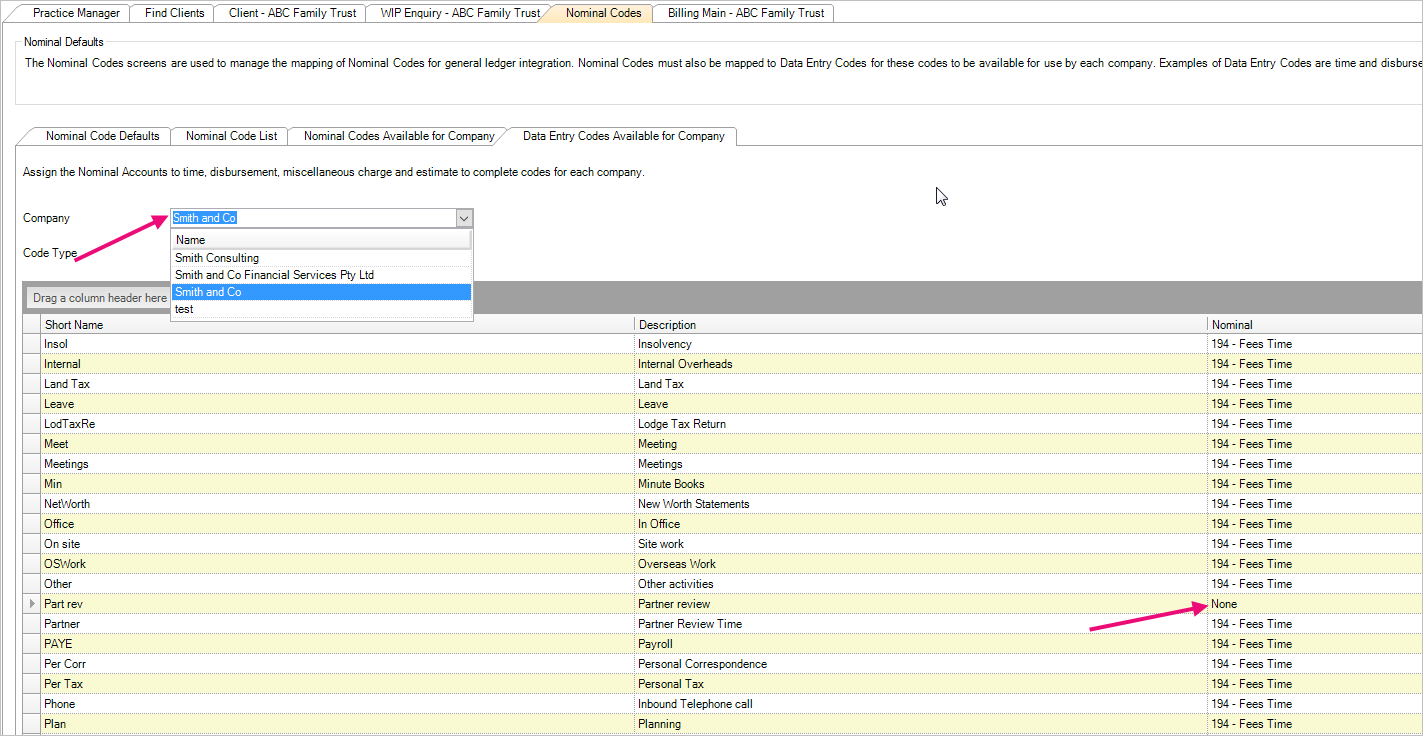Select Smith Consulting from the company list
The height and width of the screenshot is (736, 1423).
tap(217, 257)
